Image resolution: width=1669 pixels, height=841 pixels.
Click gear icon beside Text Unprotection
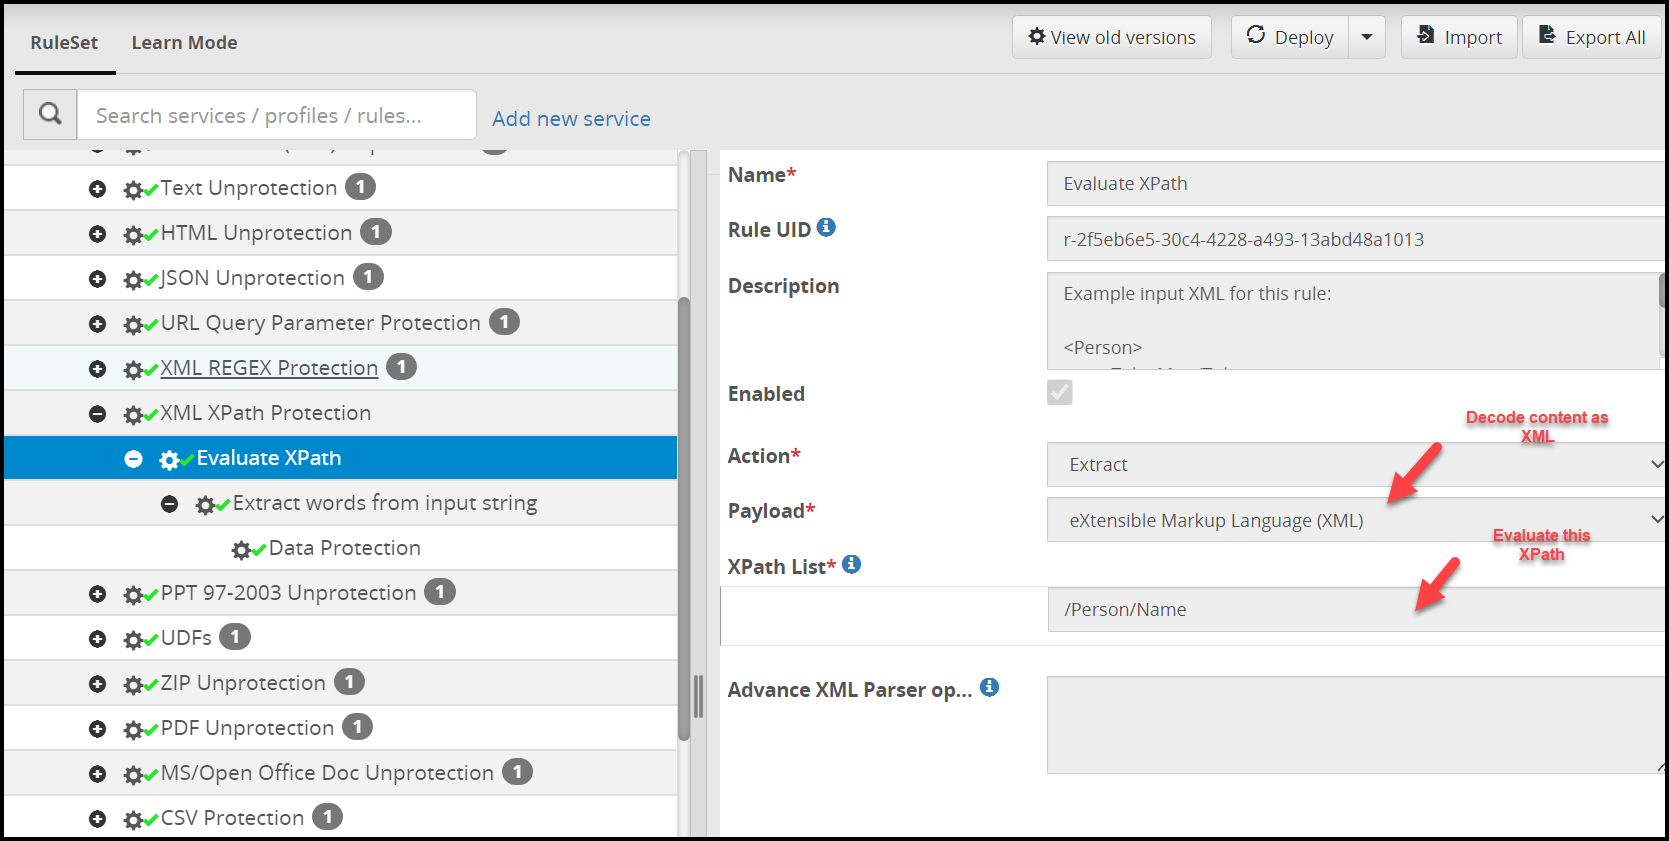tap(134, 189)
